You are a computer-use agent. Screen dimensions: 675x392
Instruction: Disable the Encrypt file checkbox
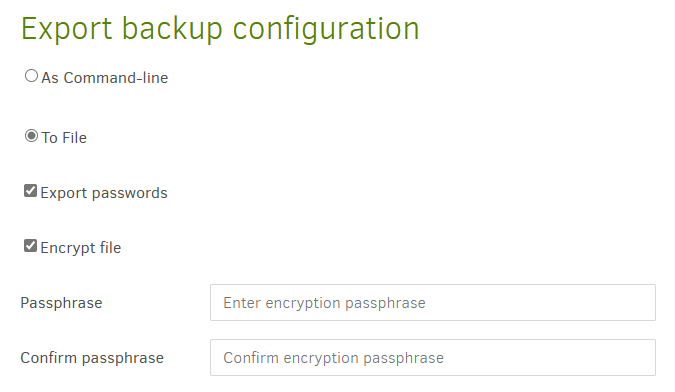(30, 246)
